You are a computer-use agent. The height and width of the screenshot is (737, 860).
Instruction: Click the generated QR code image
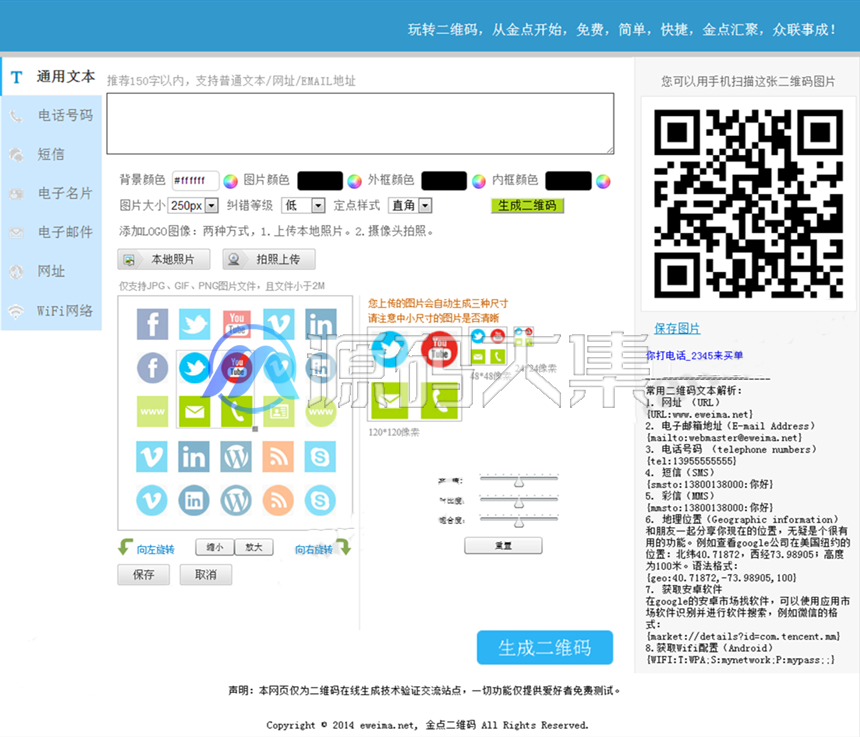pyautogui.click(x=749, y=203)
